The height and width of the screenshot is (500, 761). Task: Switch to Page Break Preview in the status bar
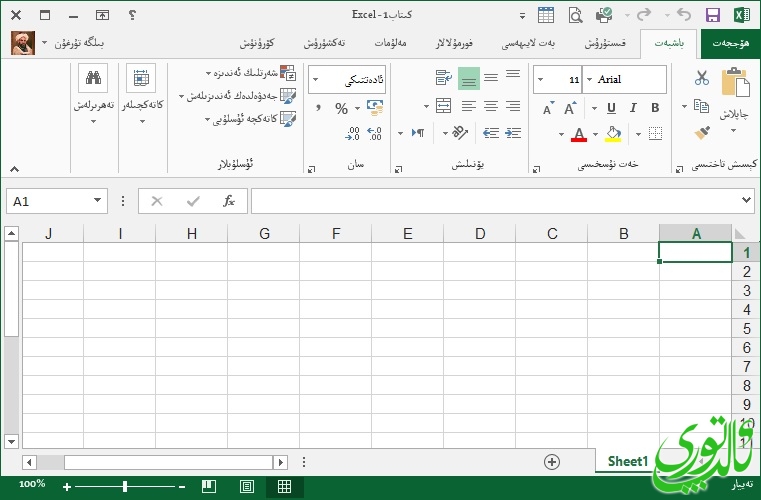(209, 486)
